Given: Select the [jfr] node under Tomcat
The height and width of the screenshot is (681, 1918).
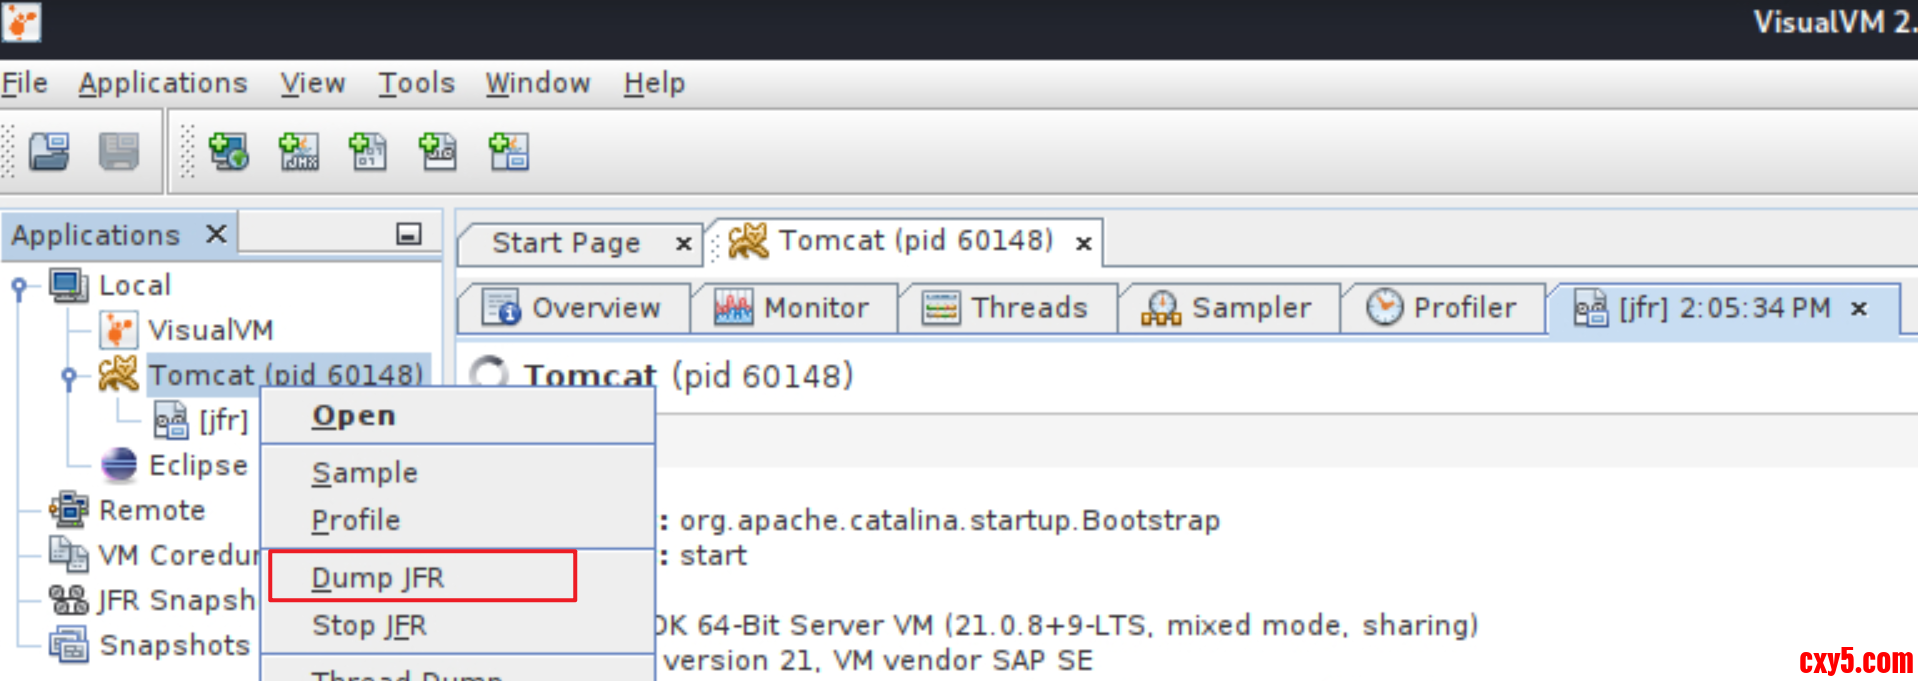Looking at the screenshot, I should pyautogui.click(x=222, y=421).
